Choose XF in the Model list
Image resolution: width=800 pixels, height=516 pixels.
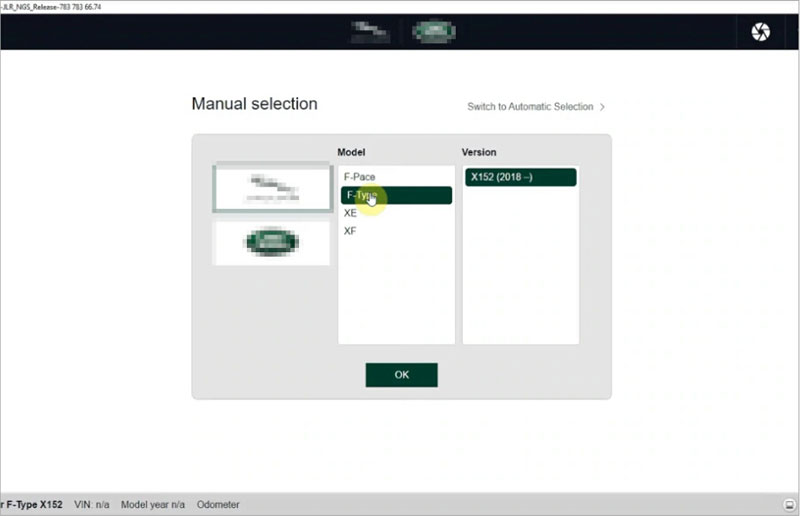pyautogui.click(x=396, y=231)
